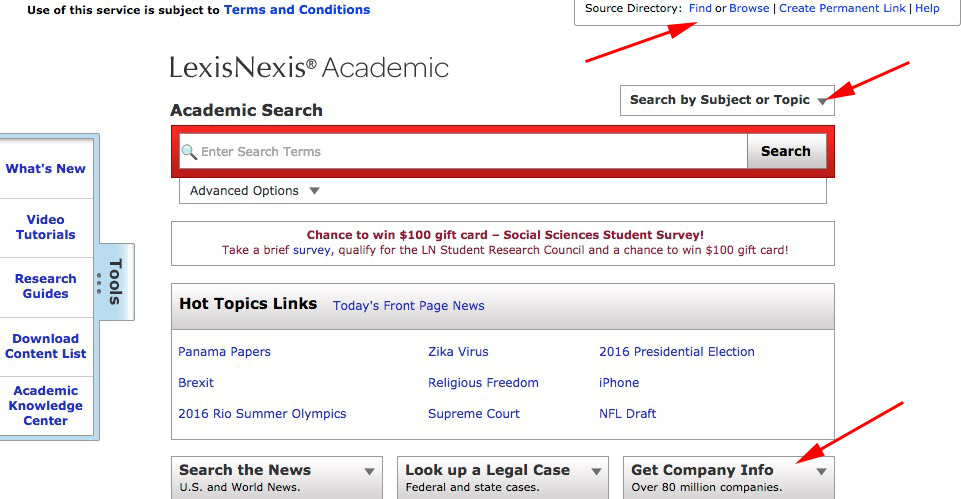Click the gift card survey headline

tap(505, 235)
